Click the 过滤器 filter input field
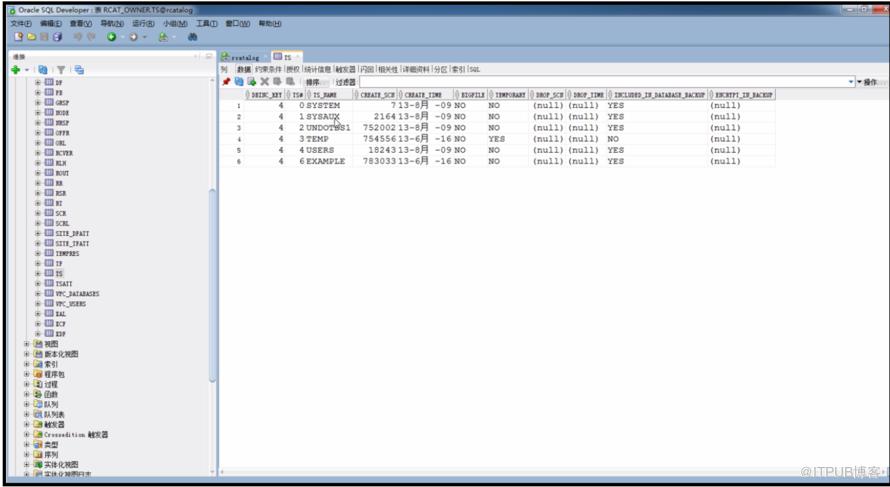Viewport: 890px width, 487px height. click(603, 82)
